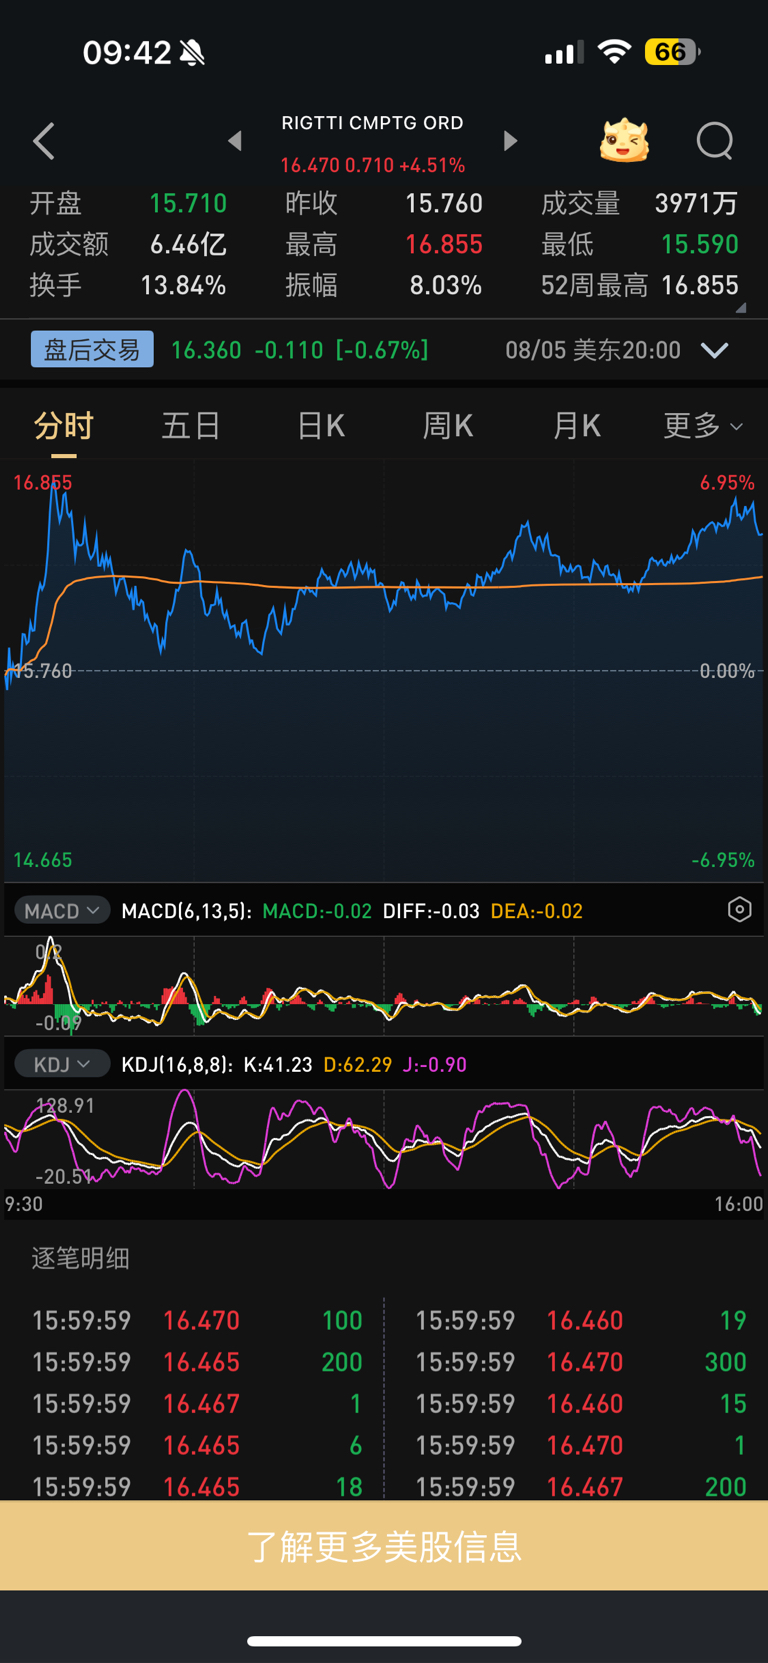Tap the 盘后交易 label badge
768x1663 pixels.
(92, 349)
